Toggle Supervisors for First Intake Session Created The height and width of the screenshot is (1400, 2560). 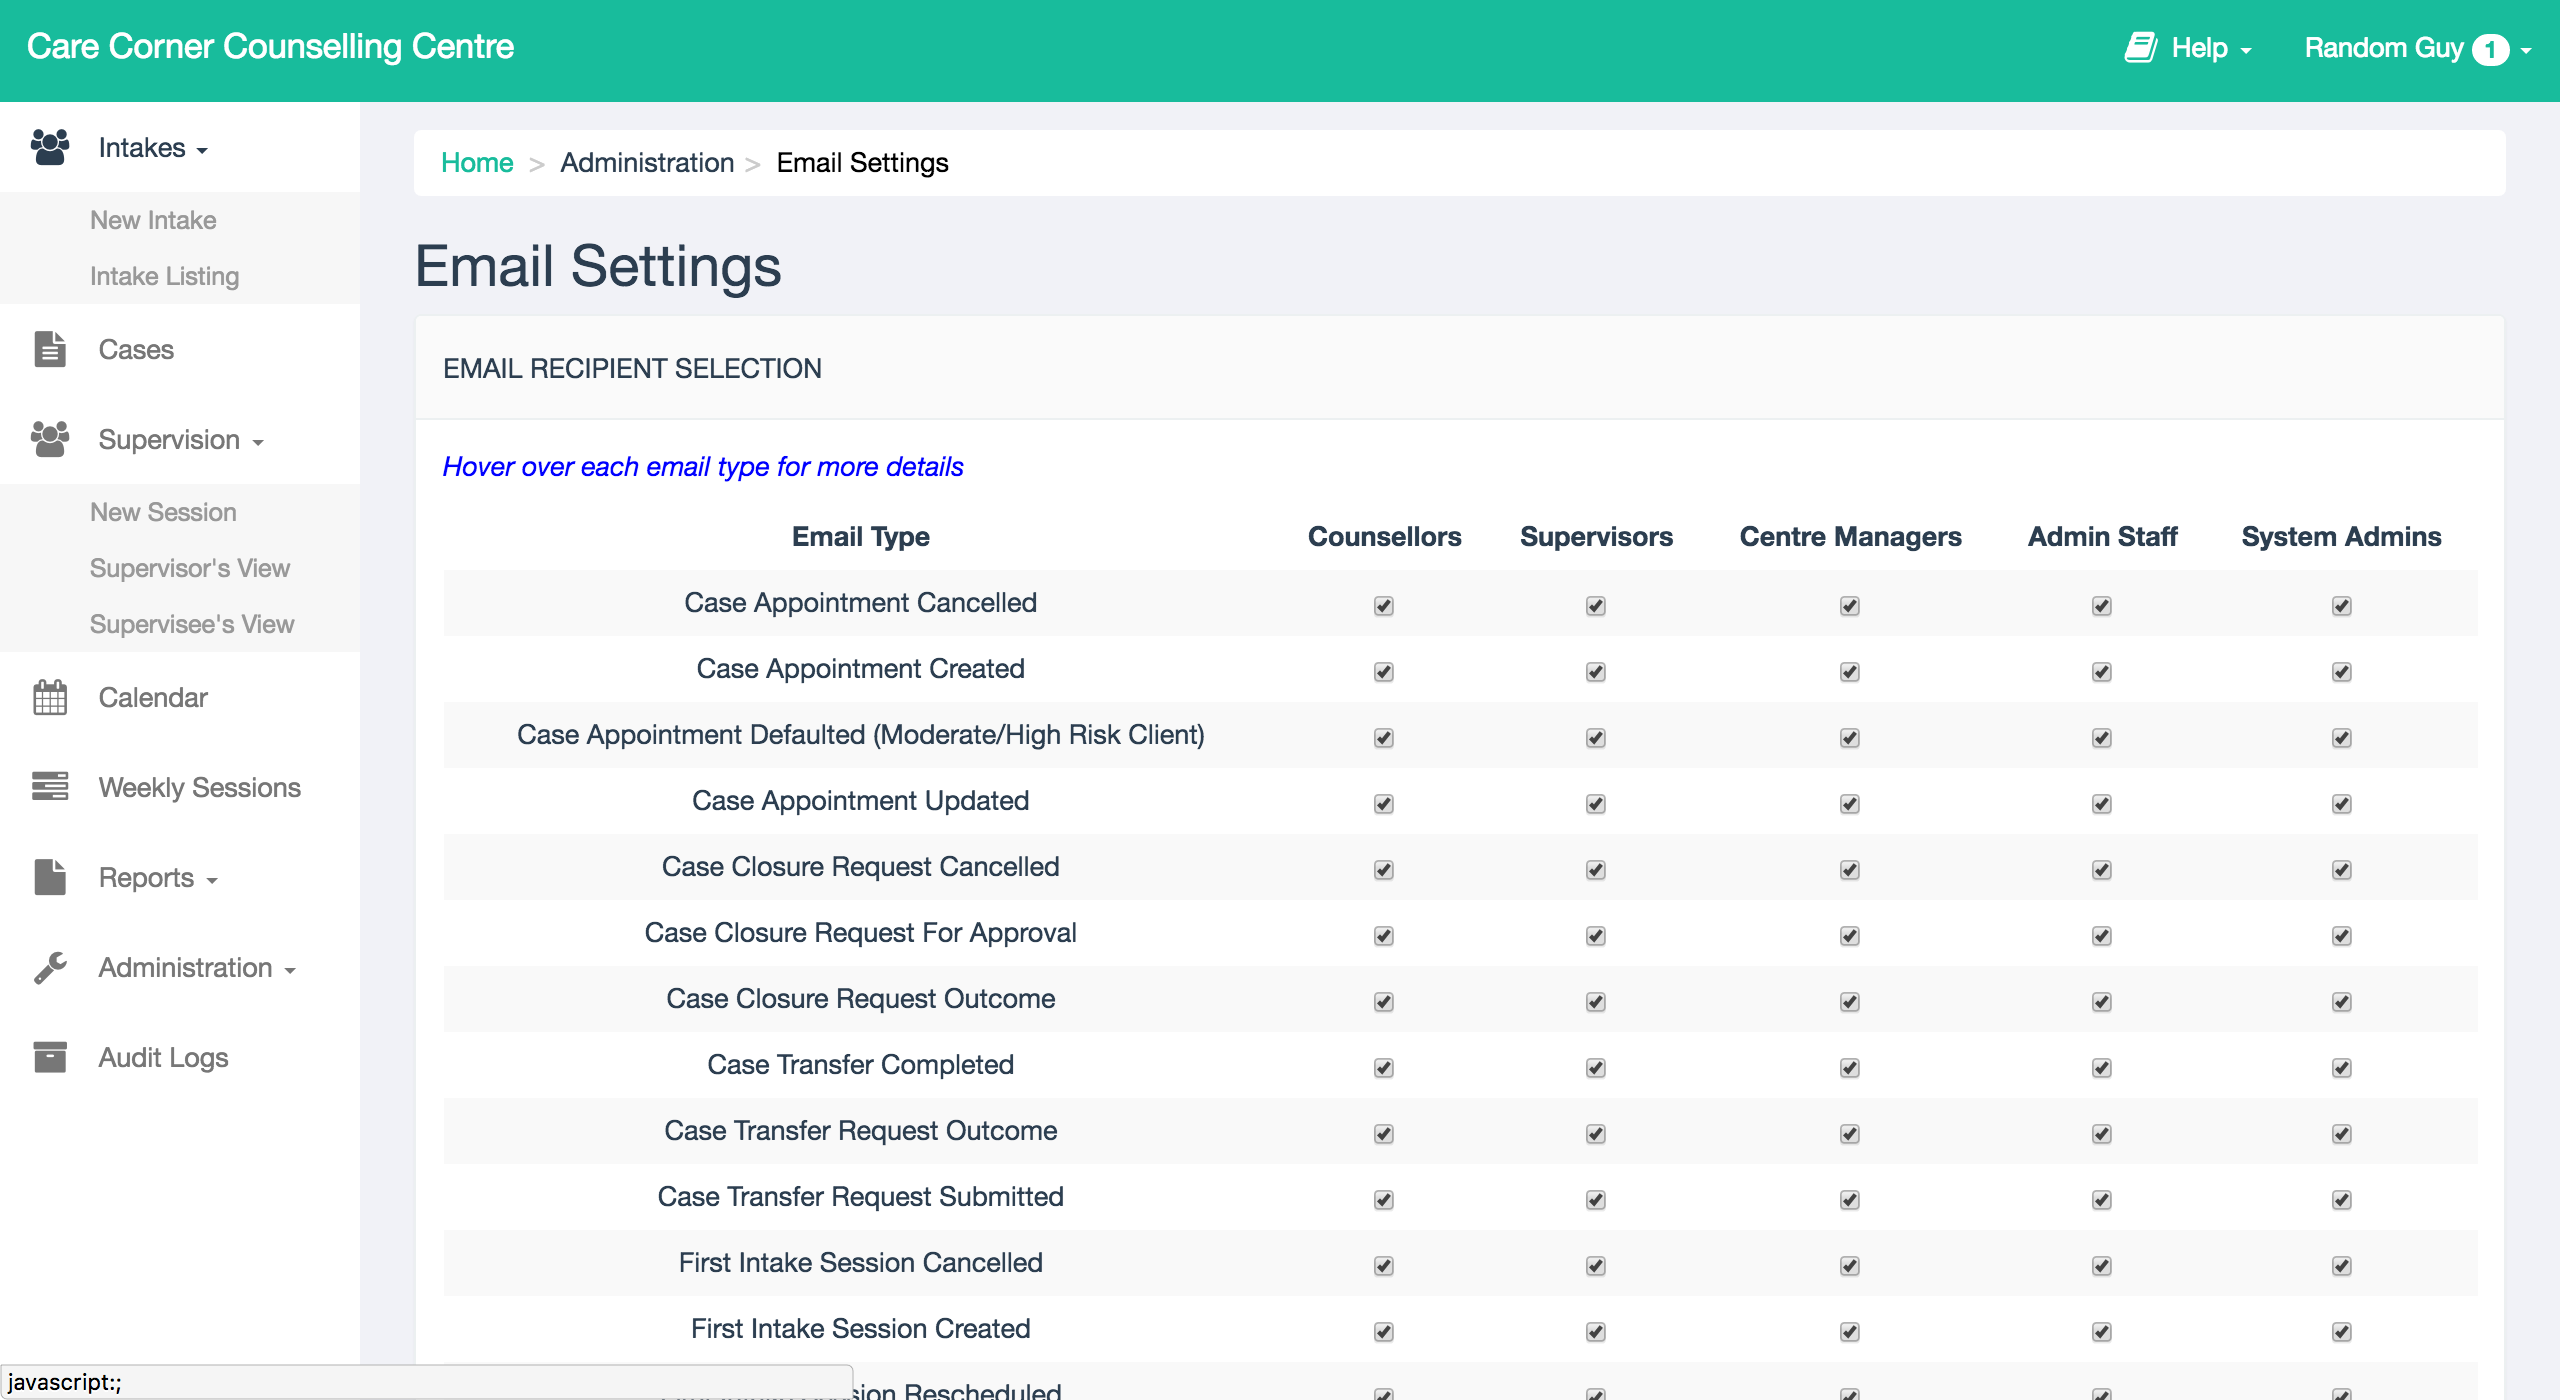(x=1596, y=1332)
